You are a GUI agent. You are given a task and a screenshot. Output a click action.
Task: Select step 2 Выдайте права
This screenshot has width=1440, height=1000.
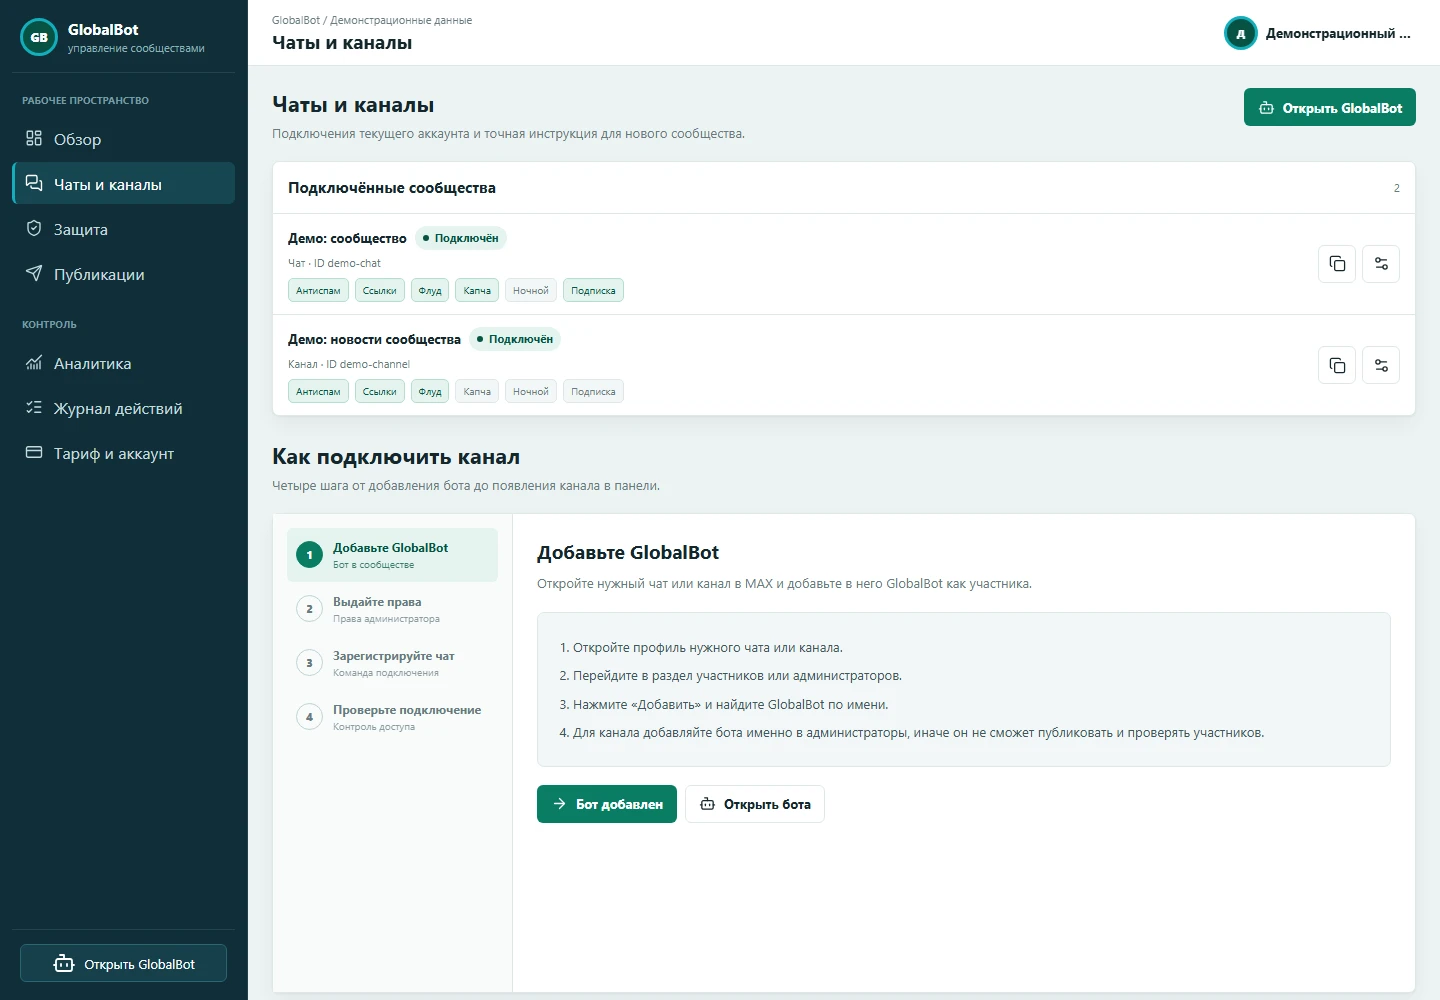392,609
